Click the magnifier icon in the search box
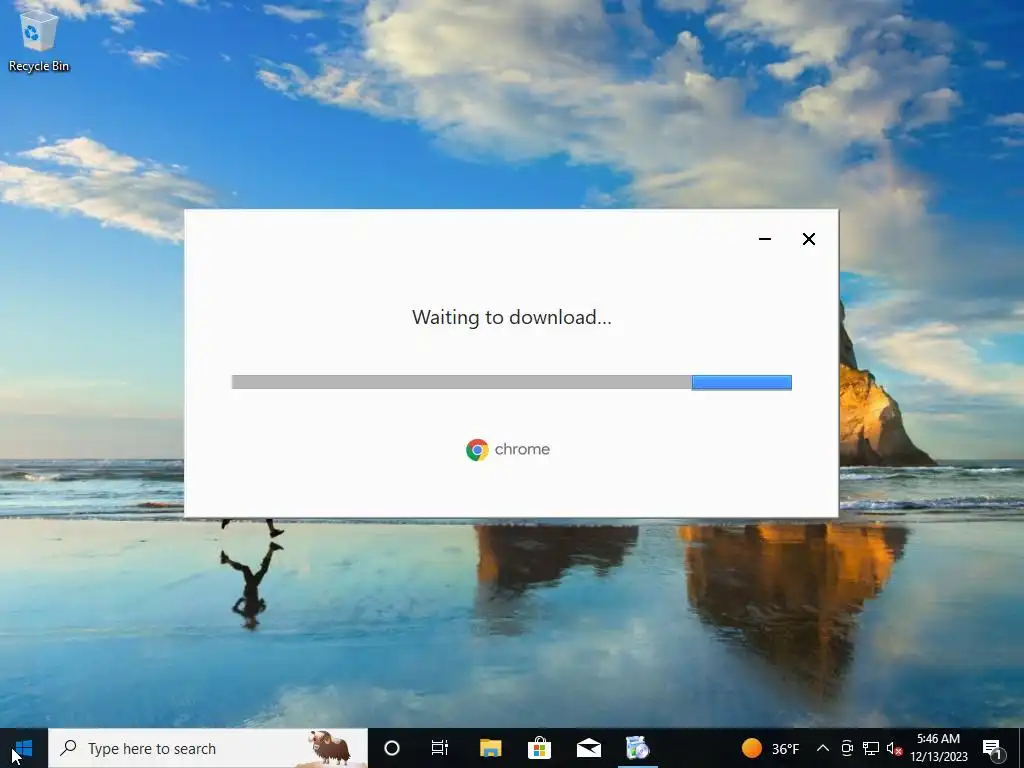This screenshot has height=768, width=1024. point(68,748)
